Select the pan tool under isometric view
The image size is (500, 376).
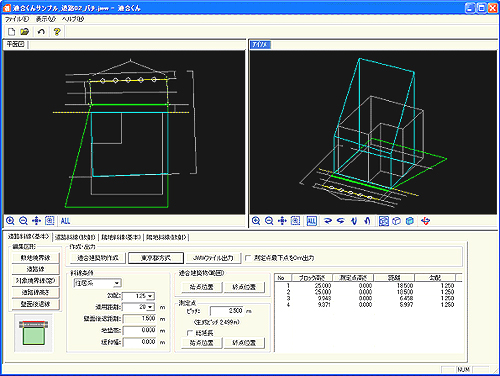pos(282,221)
